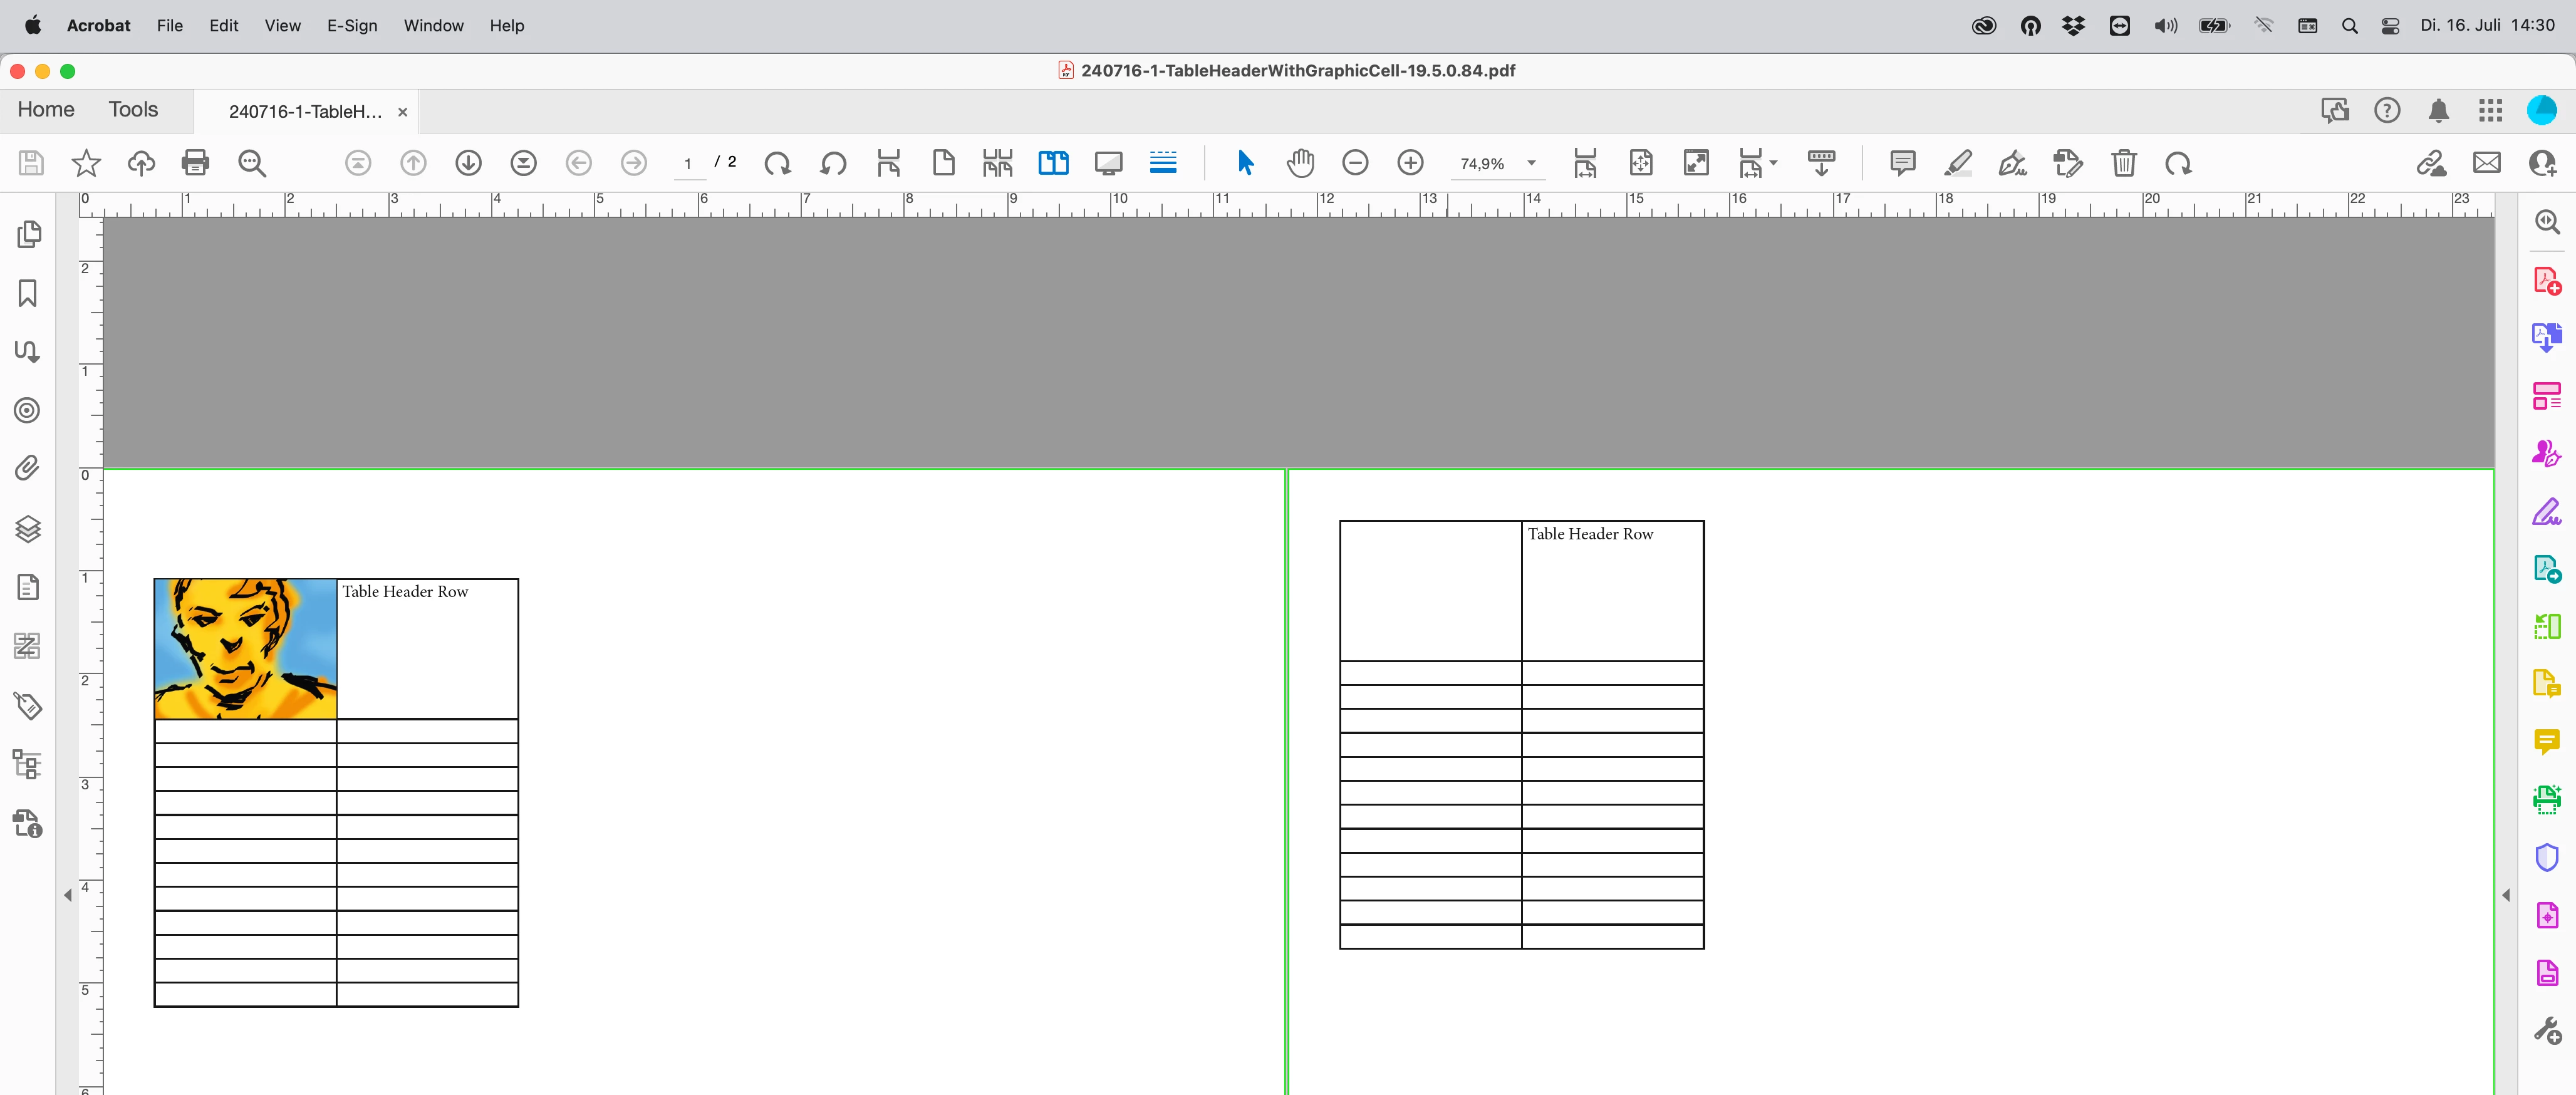Viewport: 2576px width, 1095px height.
Task: Collapse the right tools pane arrow
Action: pyautogui.click(x=2506, y=895)
